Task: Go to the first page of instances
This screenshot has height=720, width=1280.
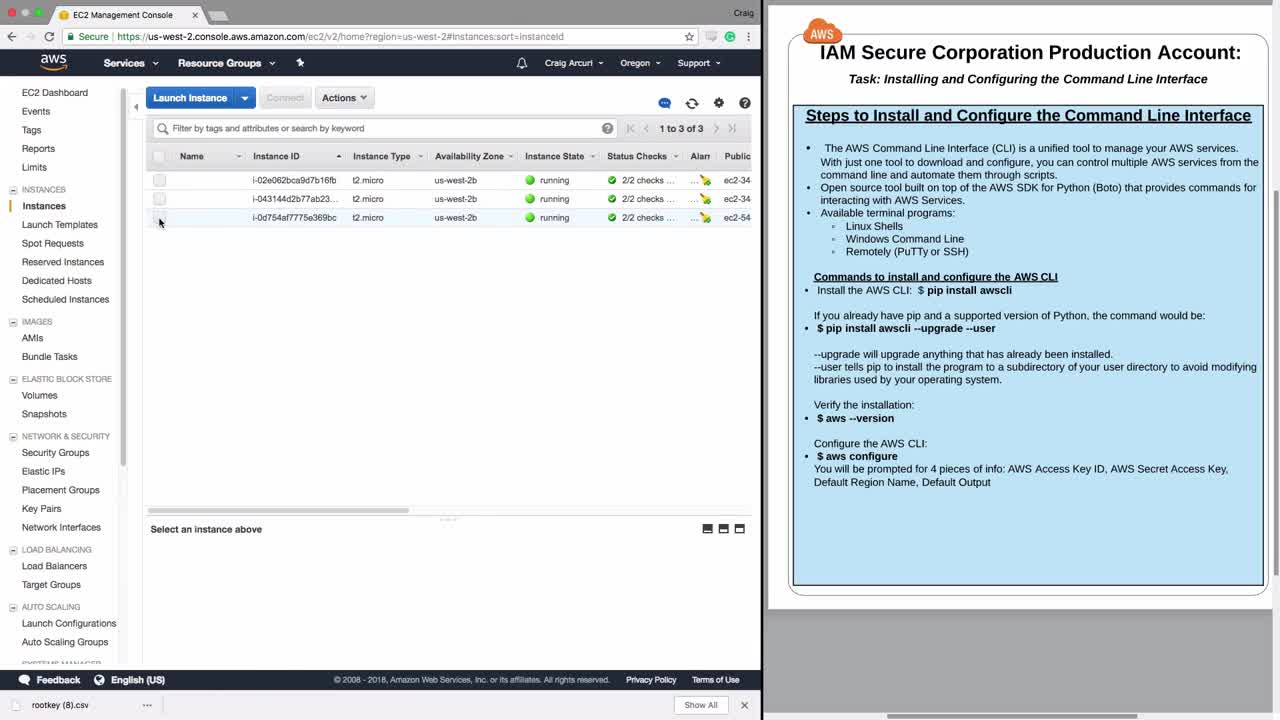Action: 630,128
